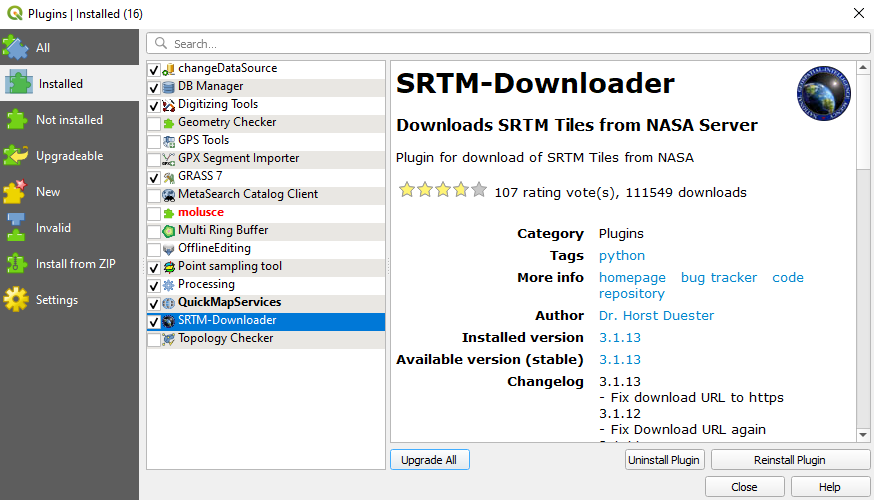Screen dimensions: 874x500
Task: Click the Installed green puzzle icon
Action: pos(18,84)
